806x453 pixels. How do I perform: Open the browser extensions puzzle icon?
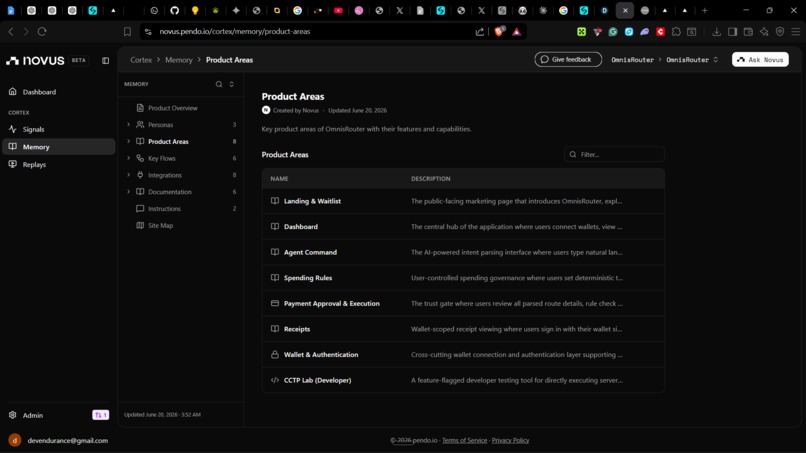tap(676, 32)
